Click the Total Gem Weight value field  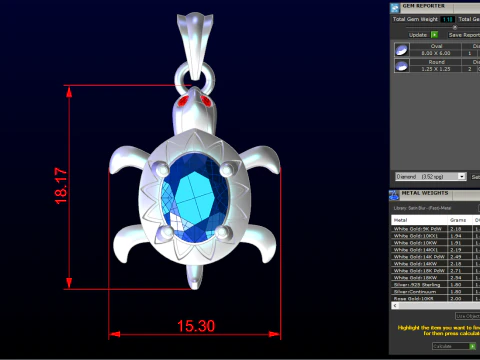[x=447, y=19]
